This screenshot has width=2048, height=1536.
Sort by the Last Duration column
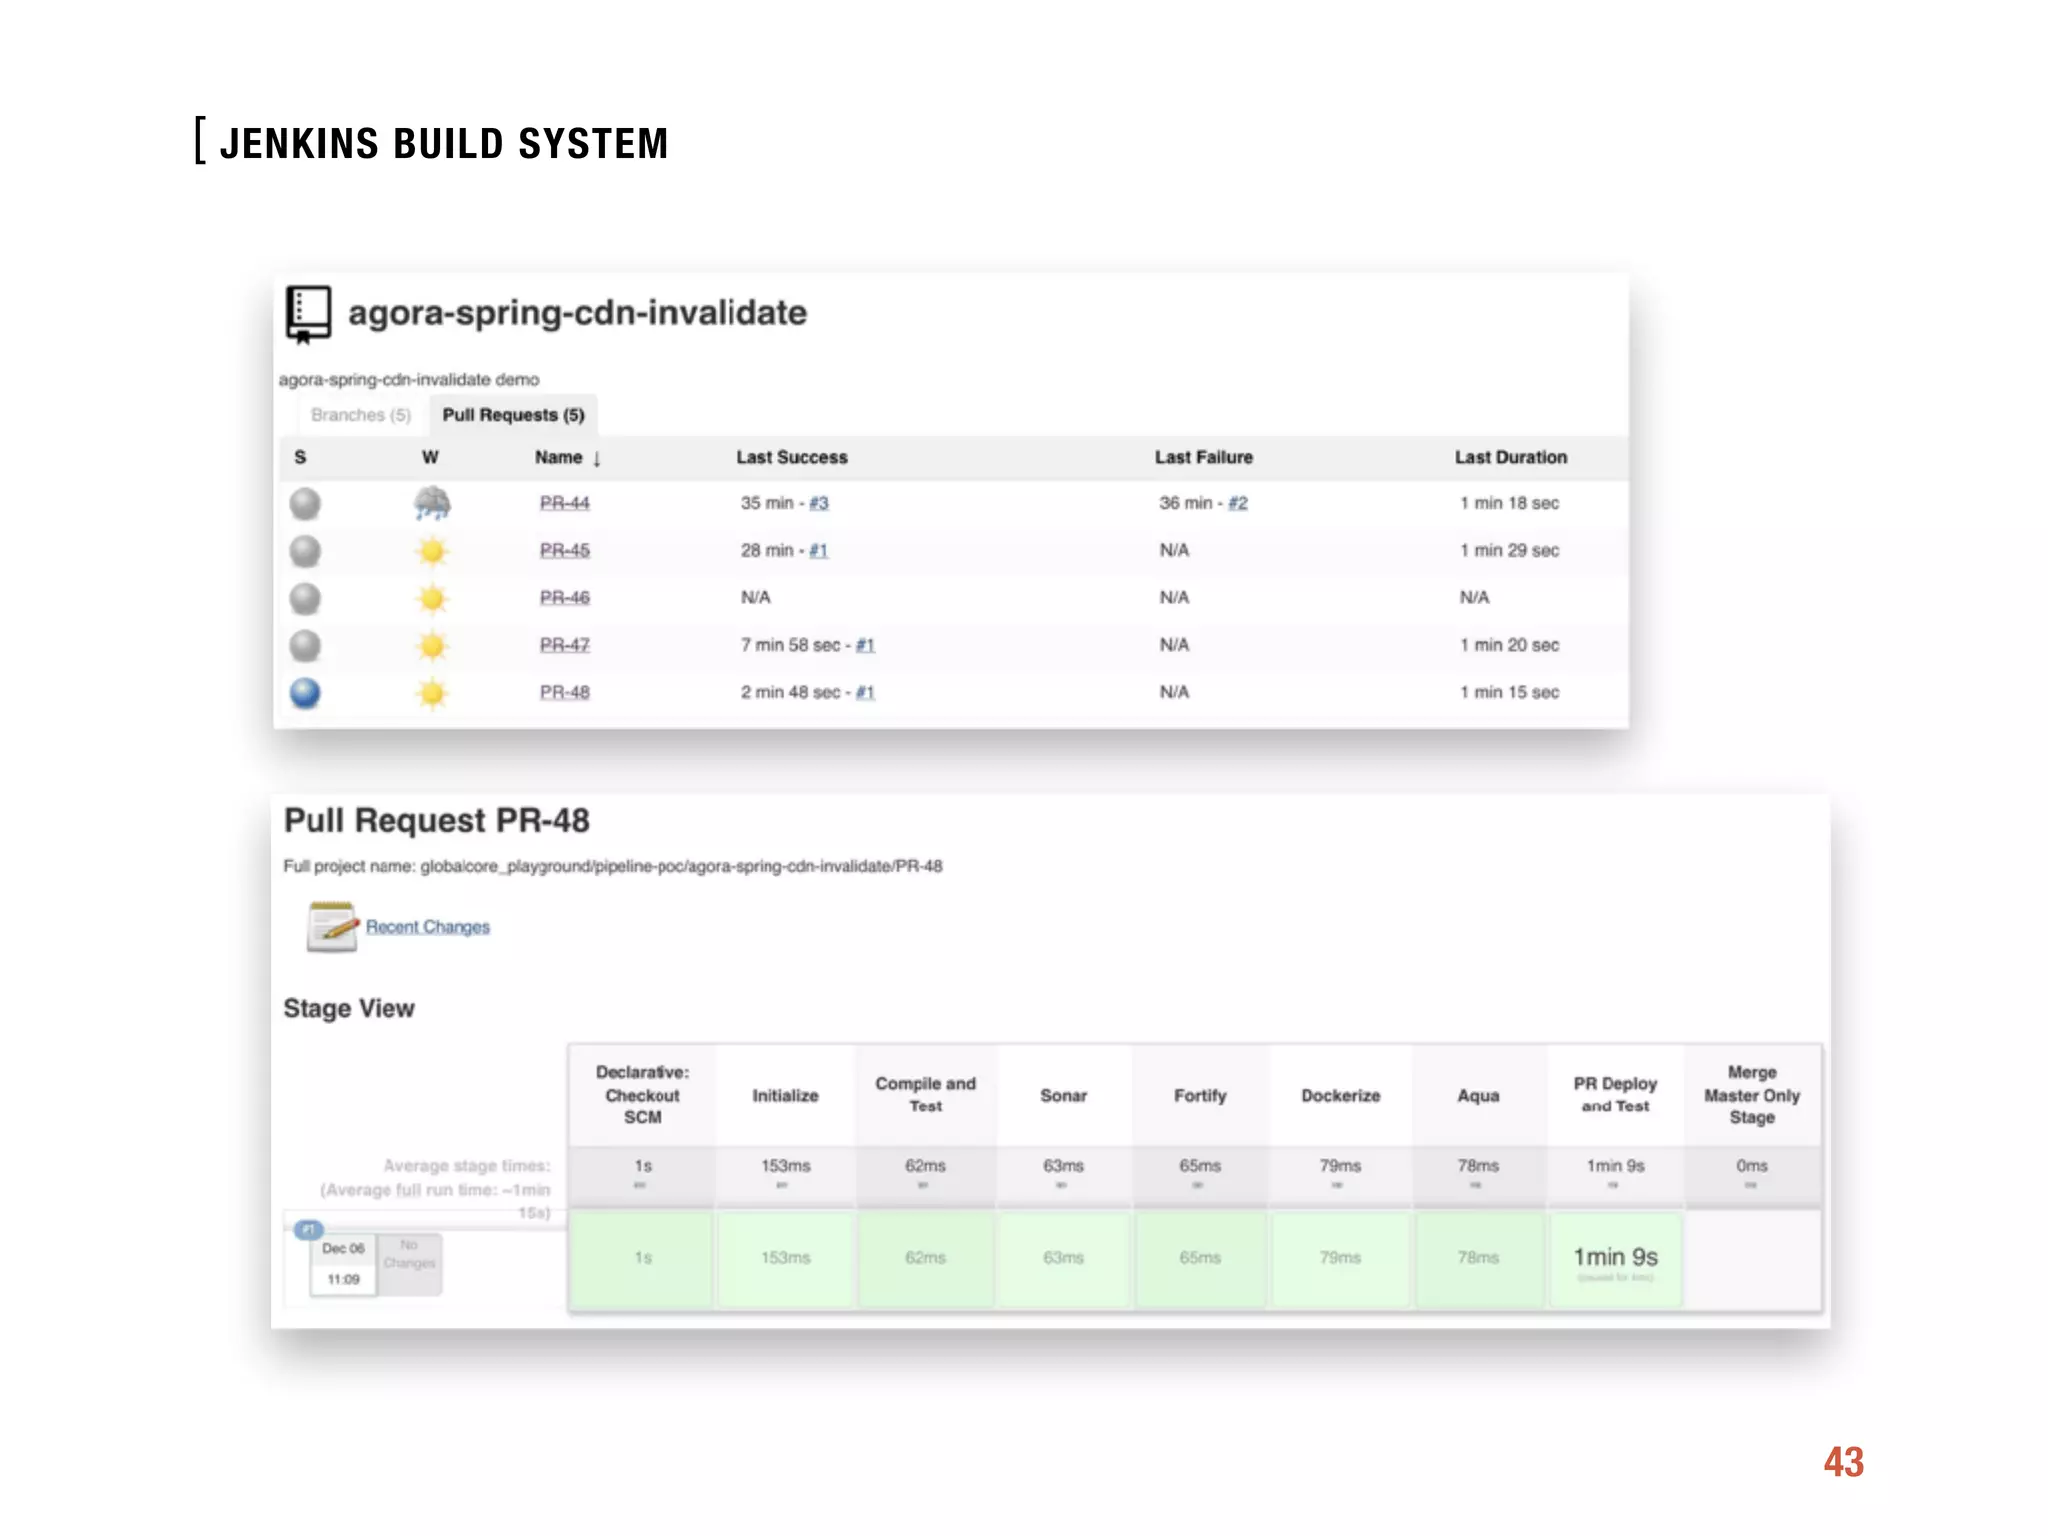(1510, 457)
